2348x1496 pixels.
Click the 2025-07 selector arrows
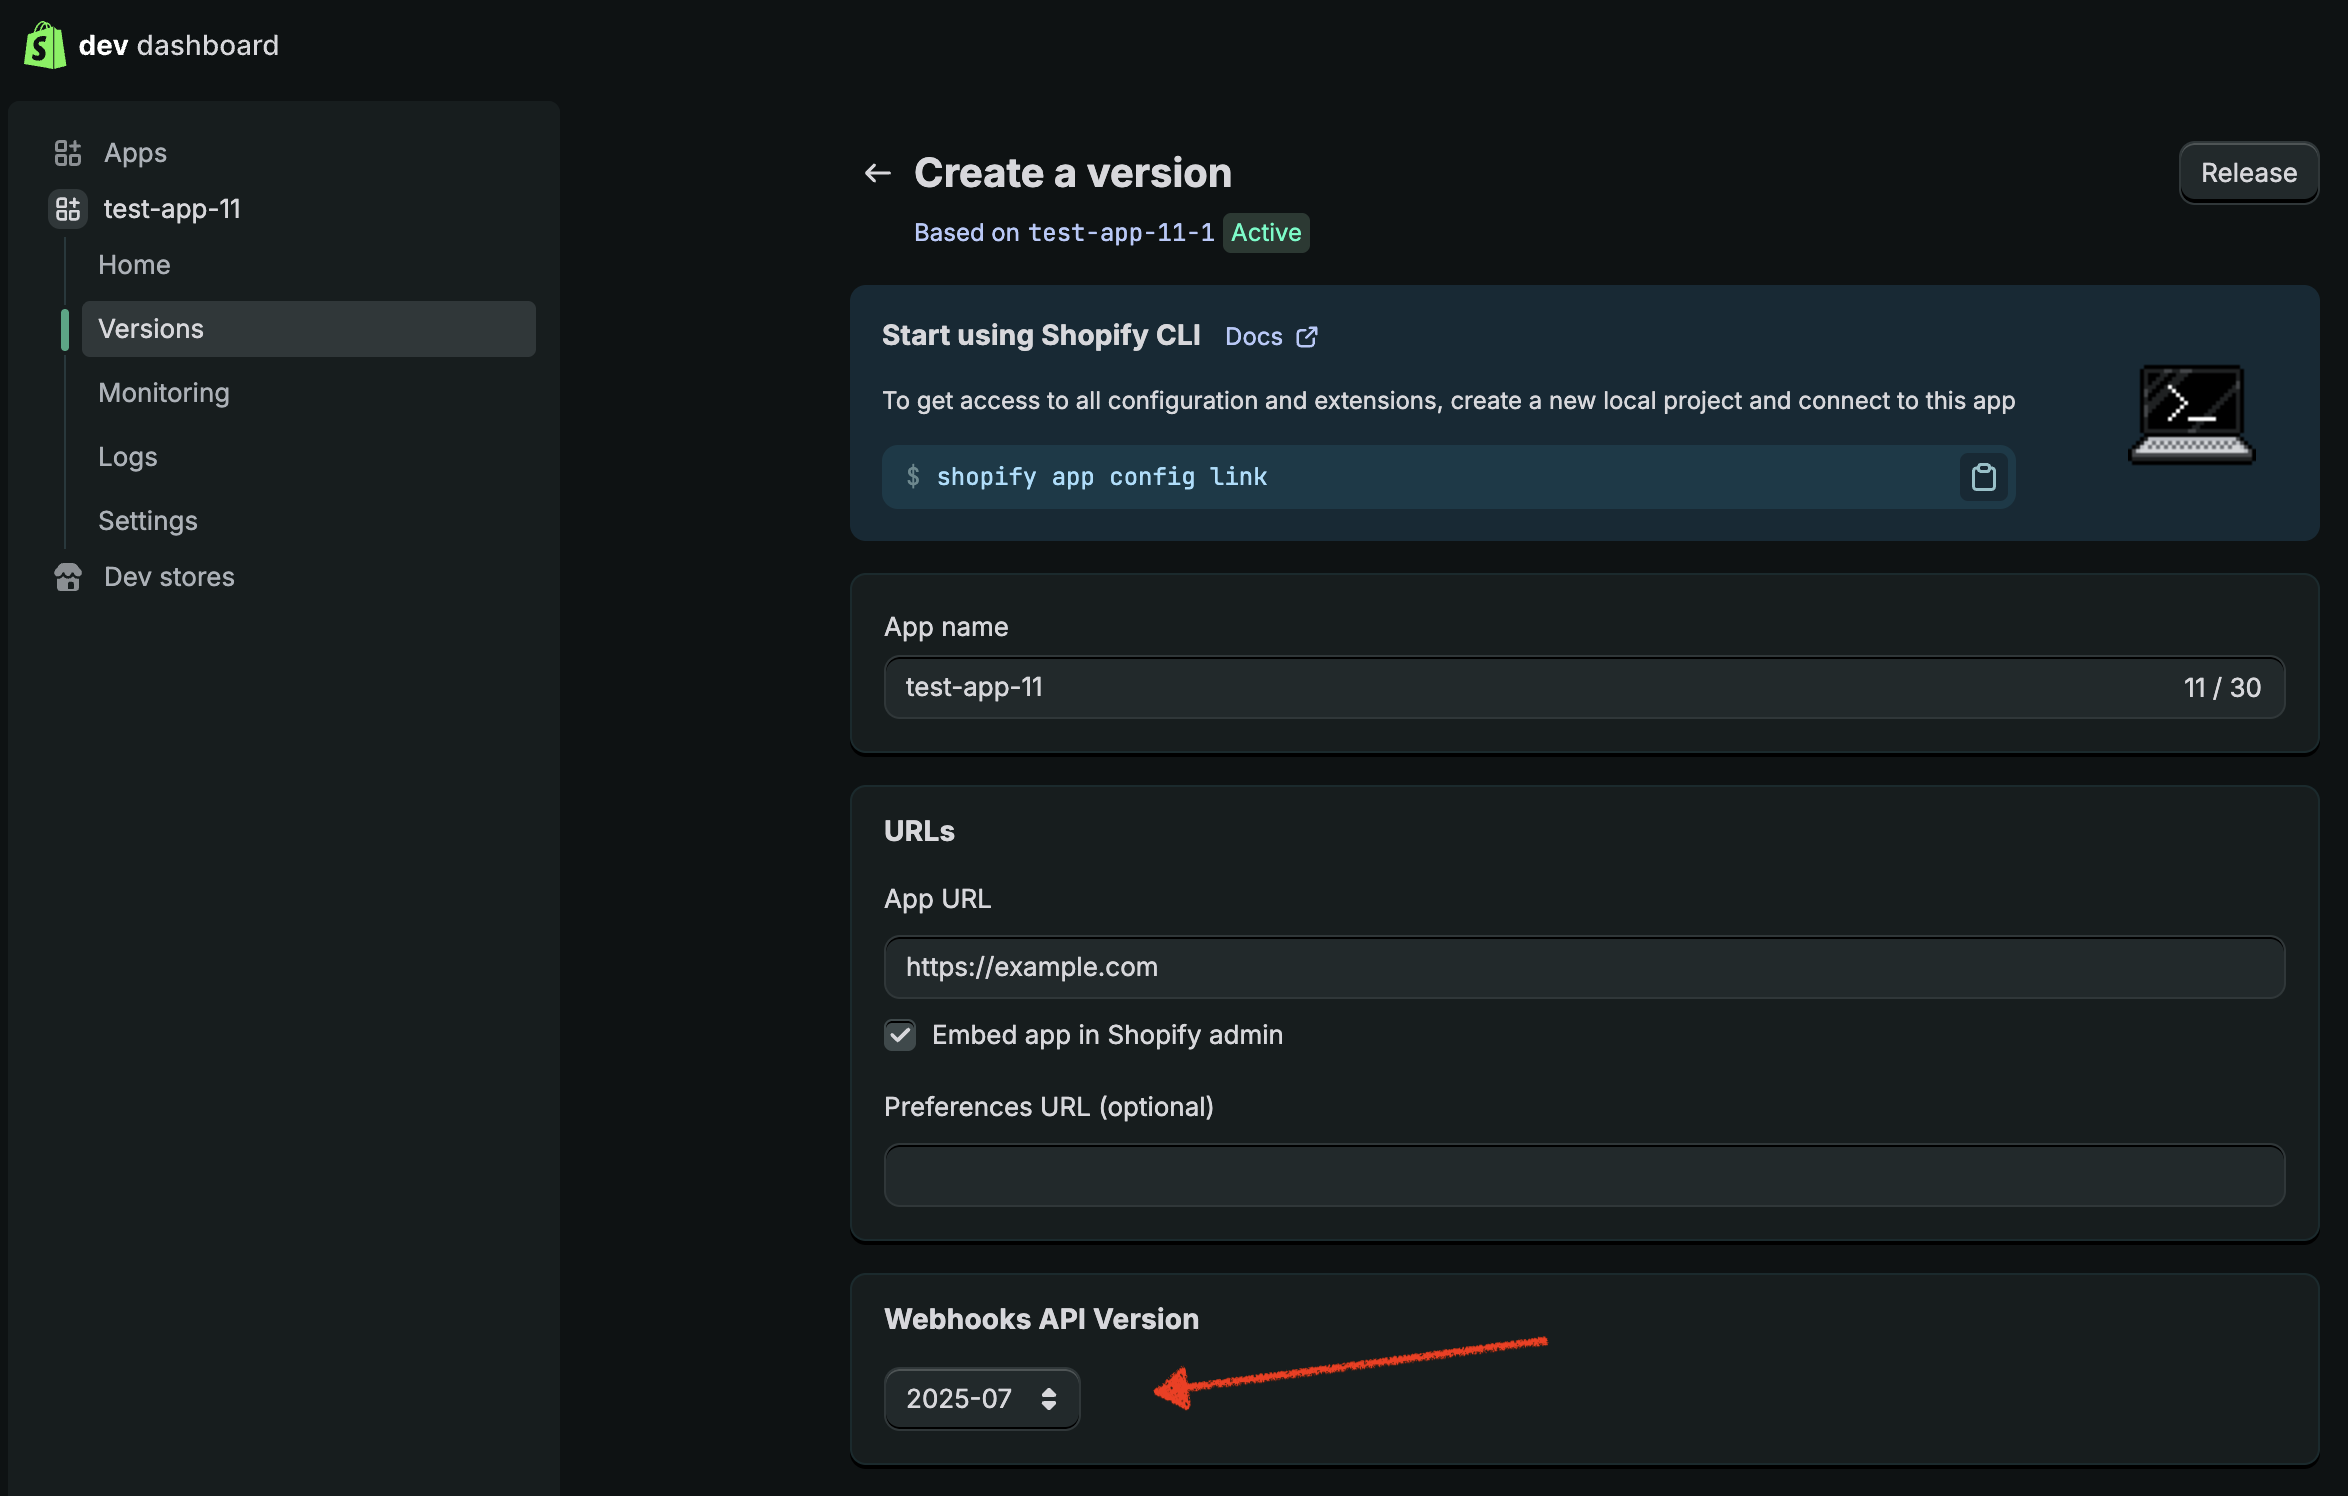tap(1048, 1398)
